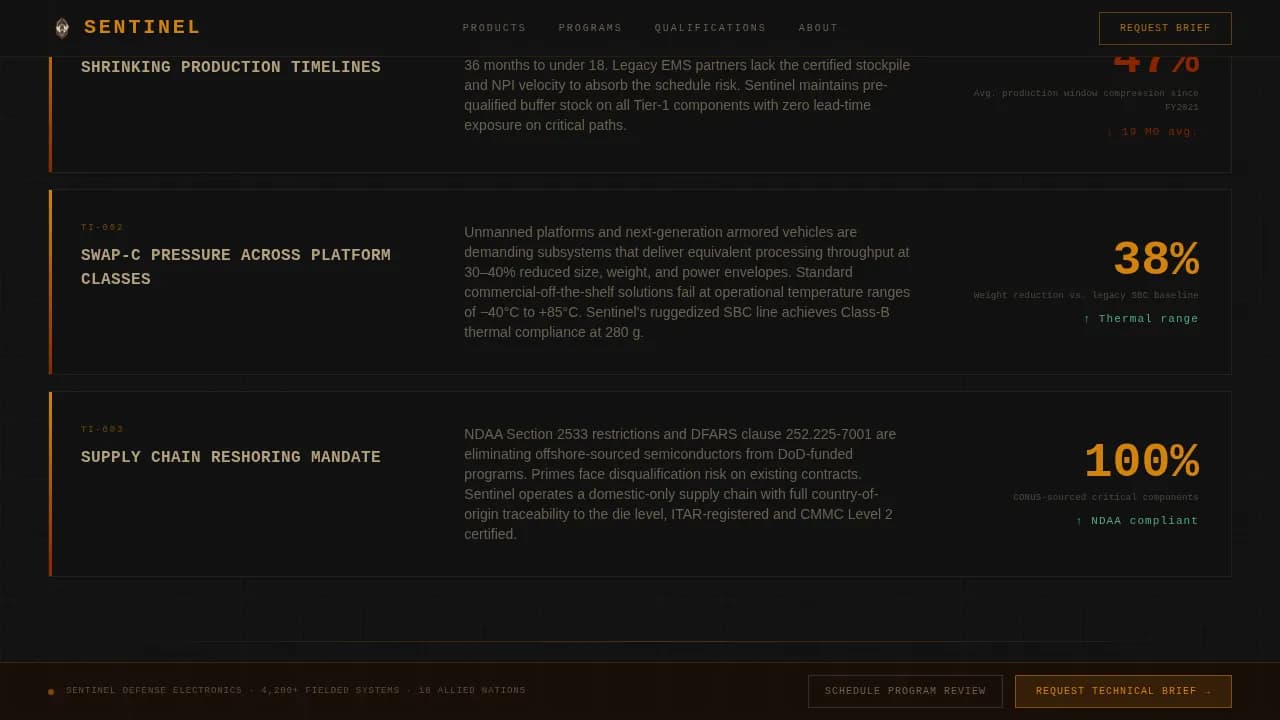Screen dimensions: 1280x720
Task: Open the Qualifications nav link
Action: tap(710, 28)
